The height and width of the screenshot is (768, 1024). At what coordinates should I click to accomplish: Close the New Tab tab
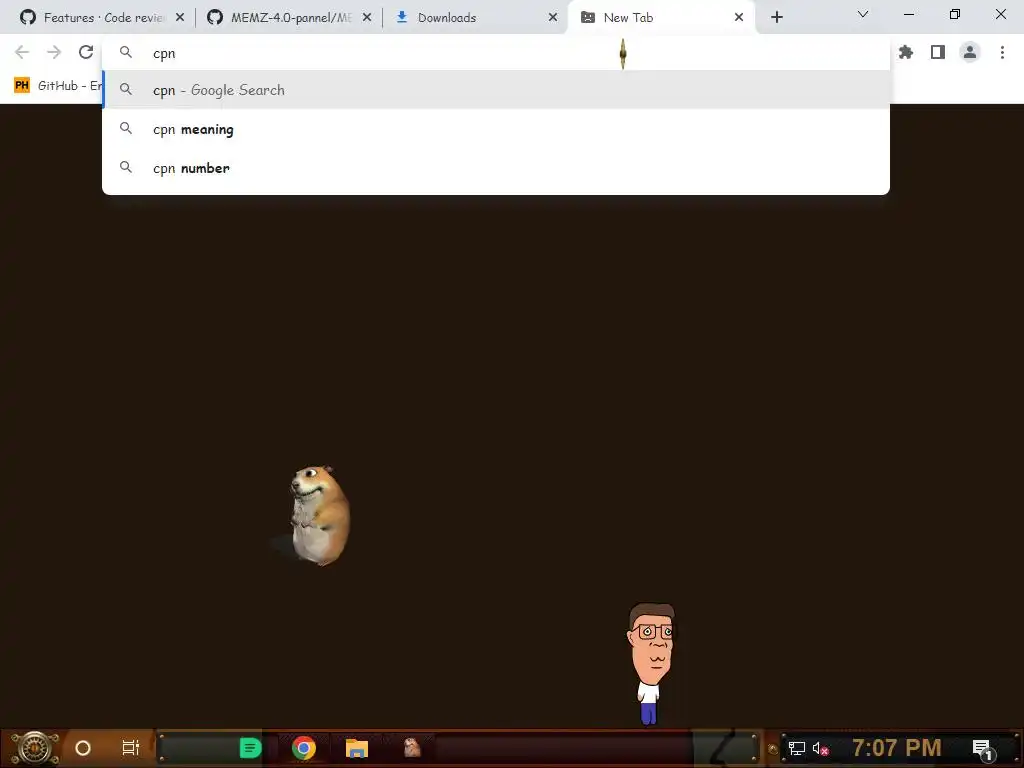point(739,18)
